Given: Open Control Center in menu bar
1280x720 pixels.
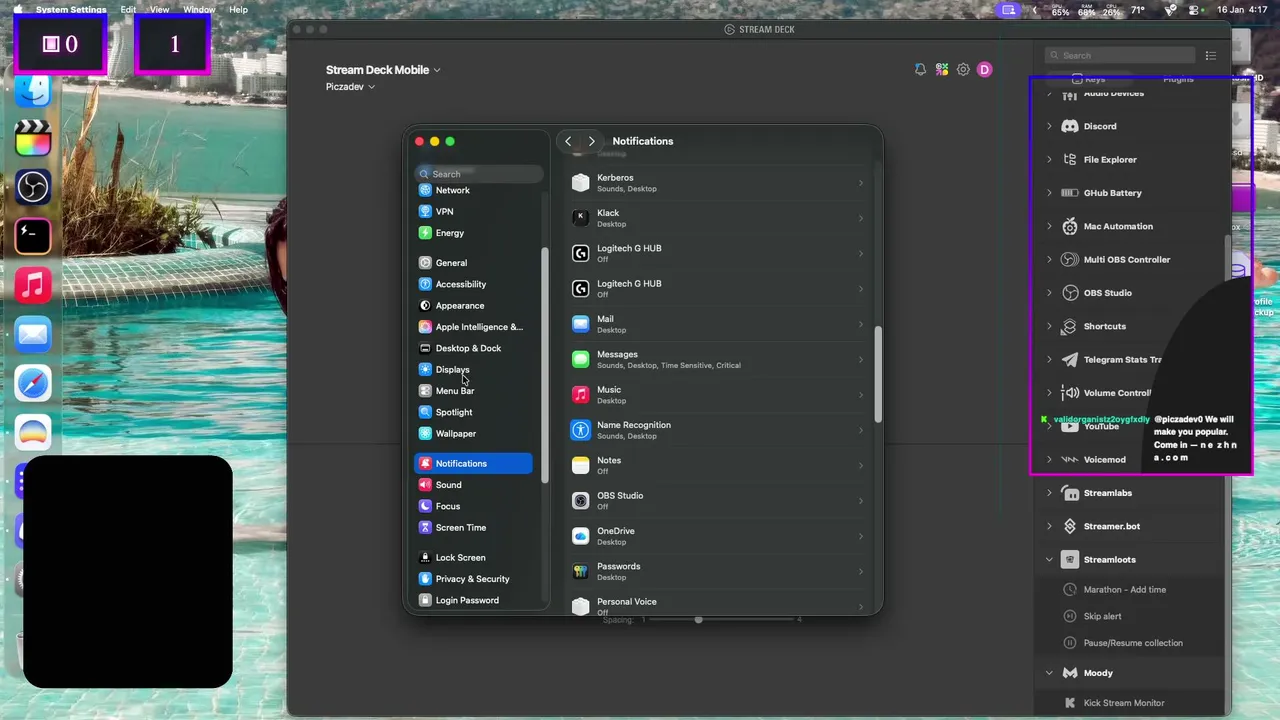Looking at the screenshot, I should (x=1195, y=10).
